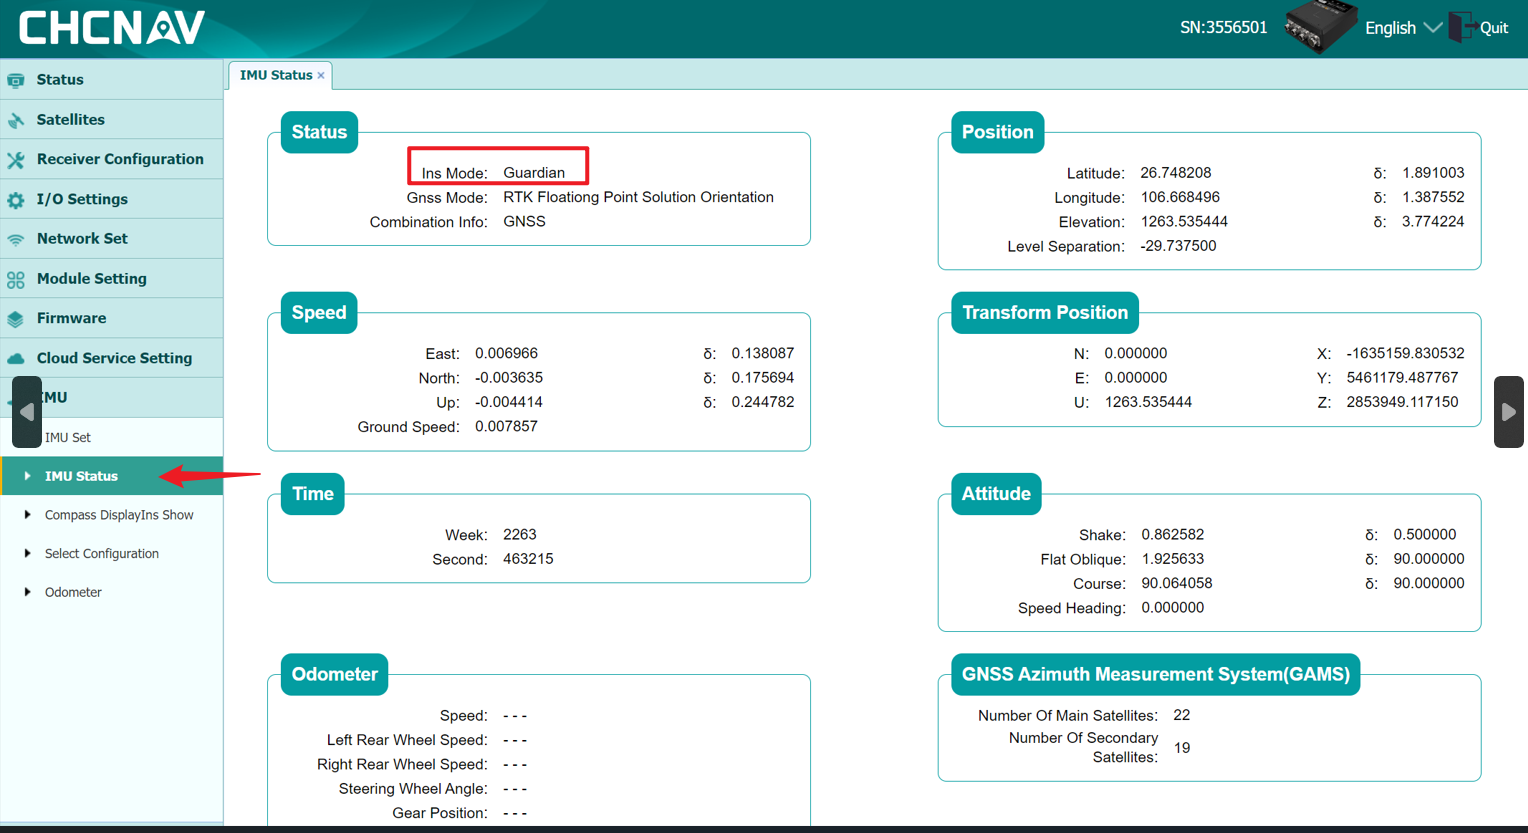Click the receiver device image in header

point(1320,27)
